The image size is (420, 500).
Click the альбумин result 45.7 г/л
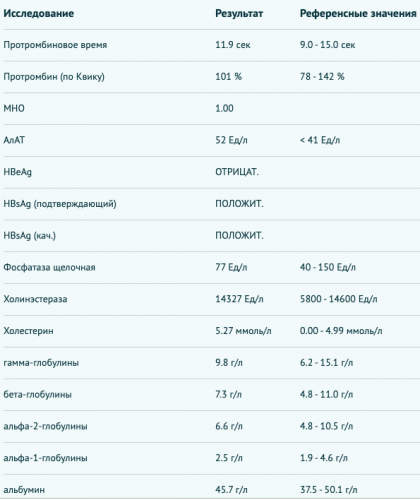(x=231, y=490)
